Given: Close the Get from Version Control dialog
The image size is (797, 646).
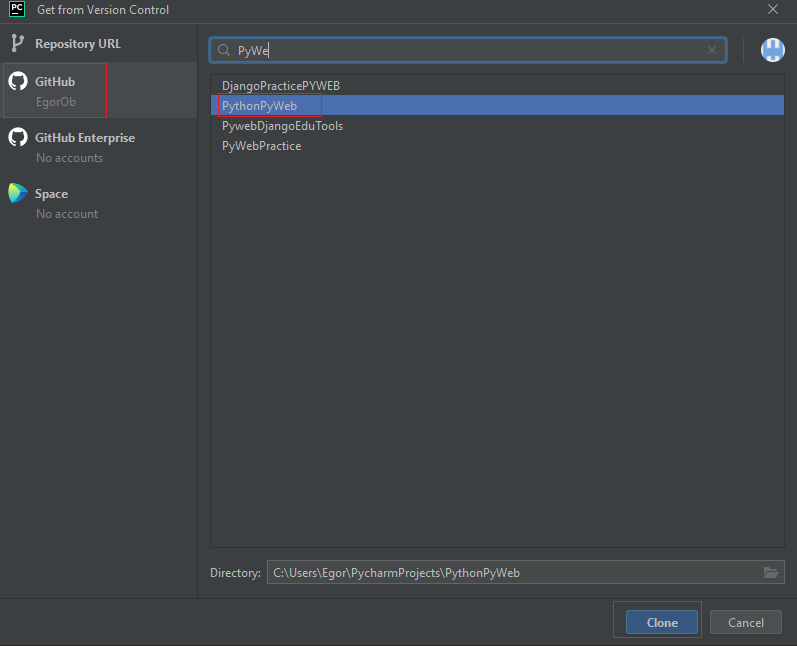Looking at the screenshot, I should pos(773,9).
